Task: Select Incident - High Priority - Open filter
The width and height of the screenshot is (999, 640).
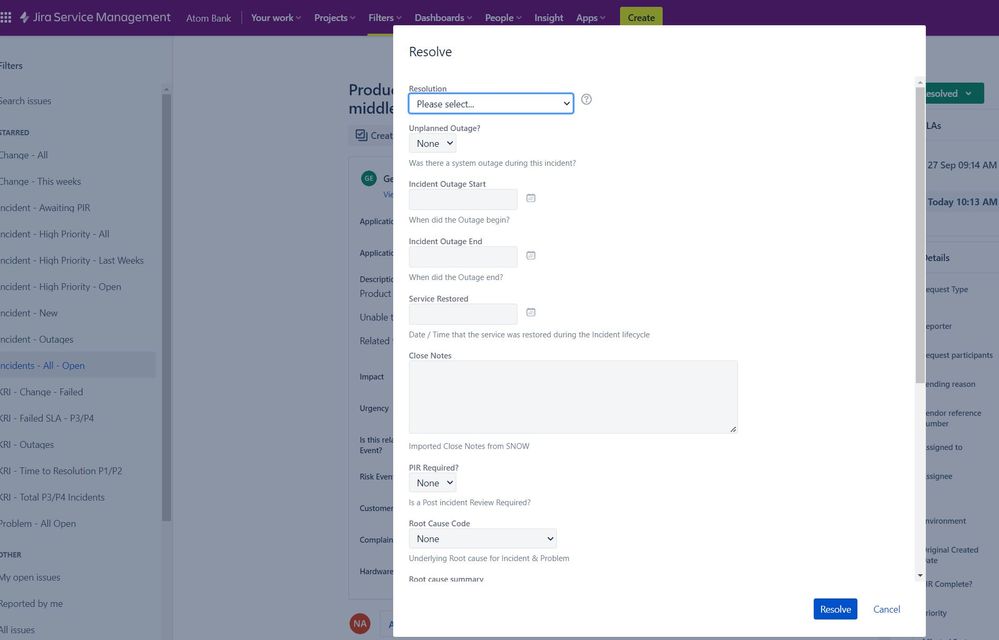Action: (x=61, y=287)
